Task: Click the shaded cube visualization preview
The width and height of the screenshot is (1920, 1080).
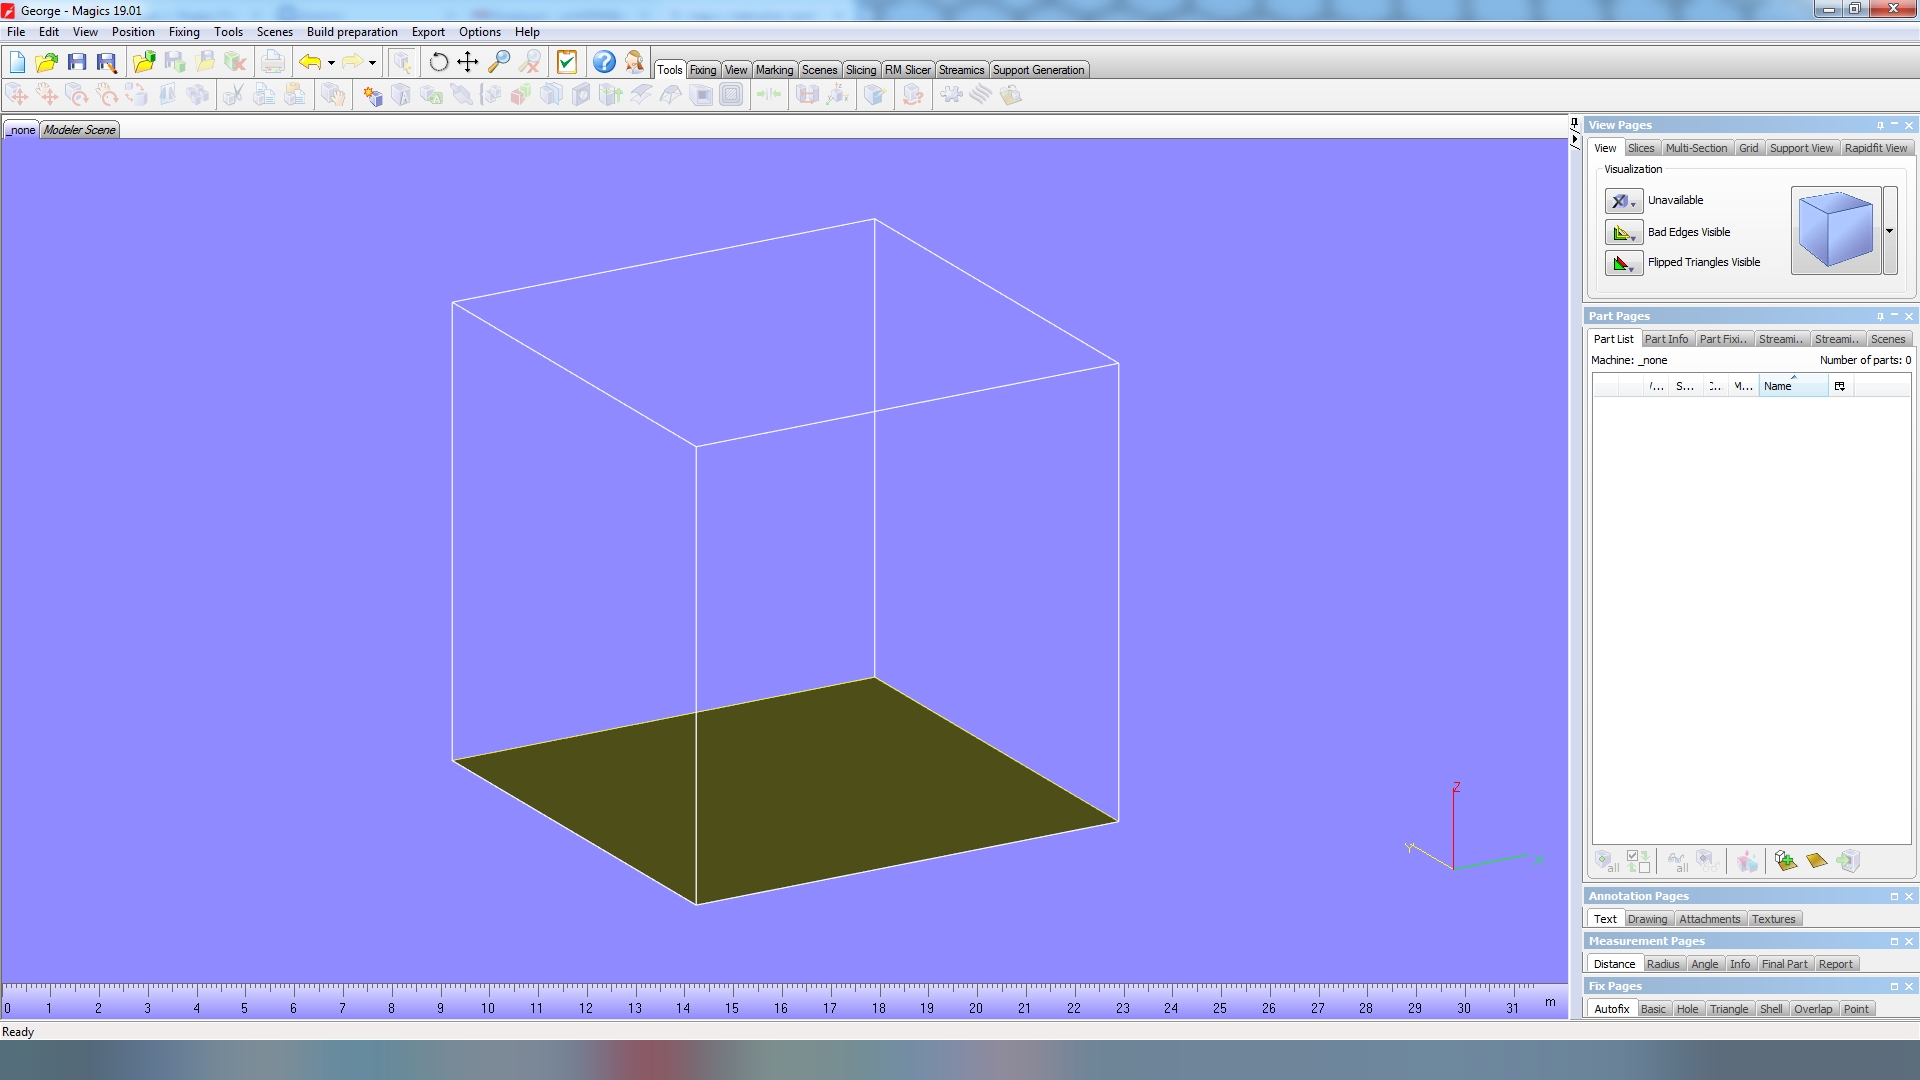Action: click(1835, 231)
